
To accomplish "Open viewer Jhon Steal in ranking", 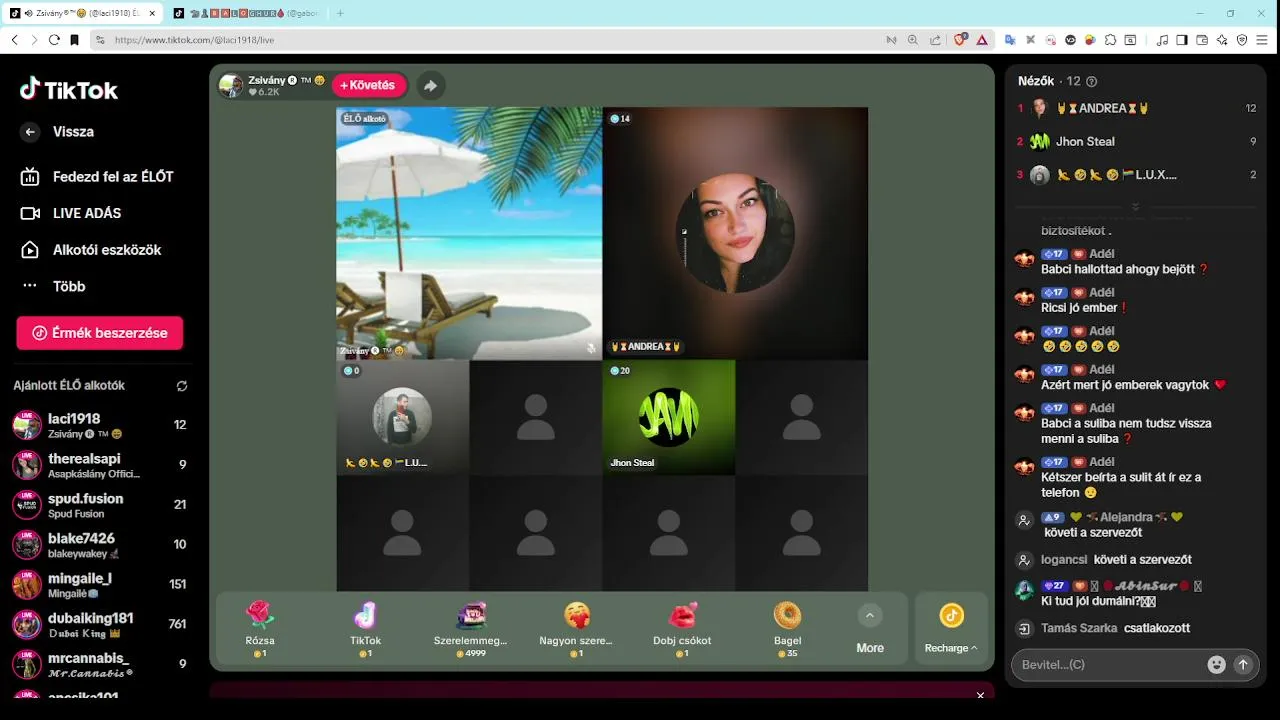I will point(1137,142).
